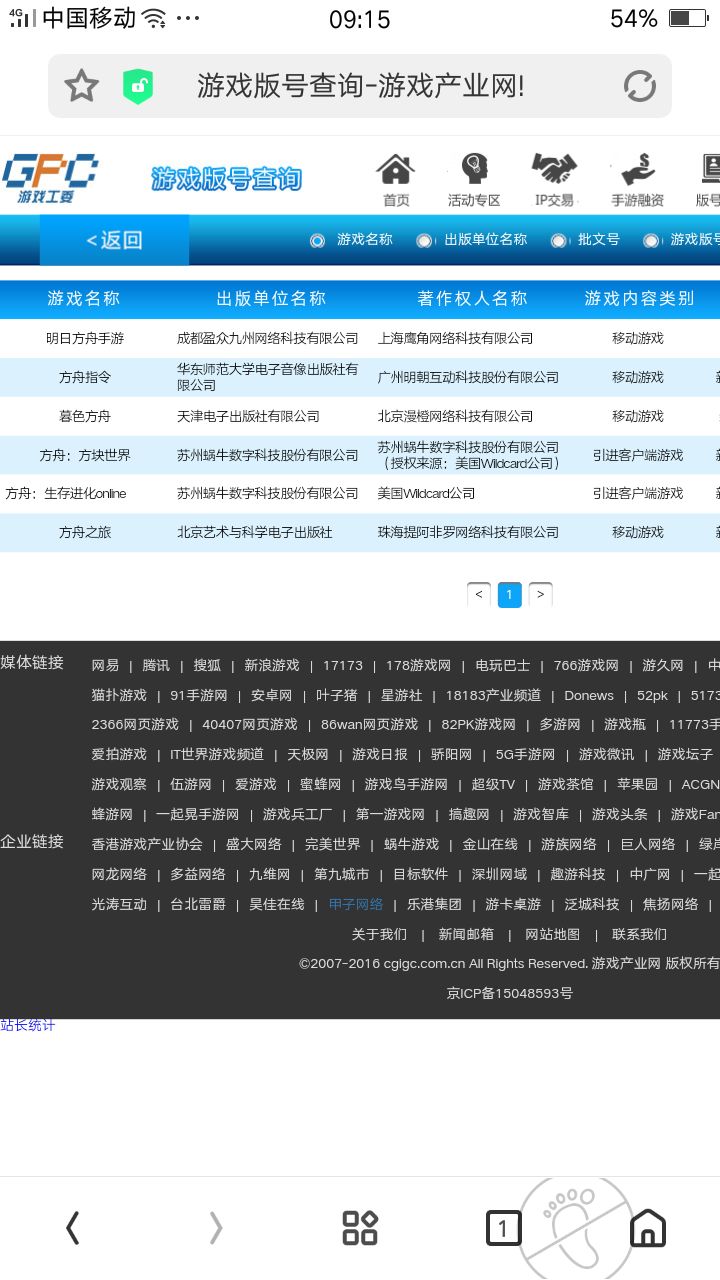Open the 活动专区 icon
Image resolution: width=720 pixels, height=1280 pixels.
pyautogui.click(x=474, y=181)
